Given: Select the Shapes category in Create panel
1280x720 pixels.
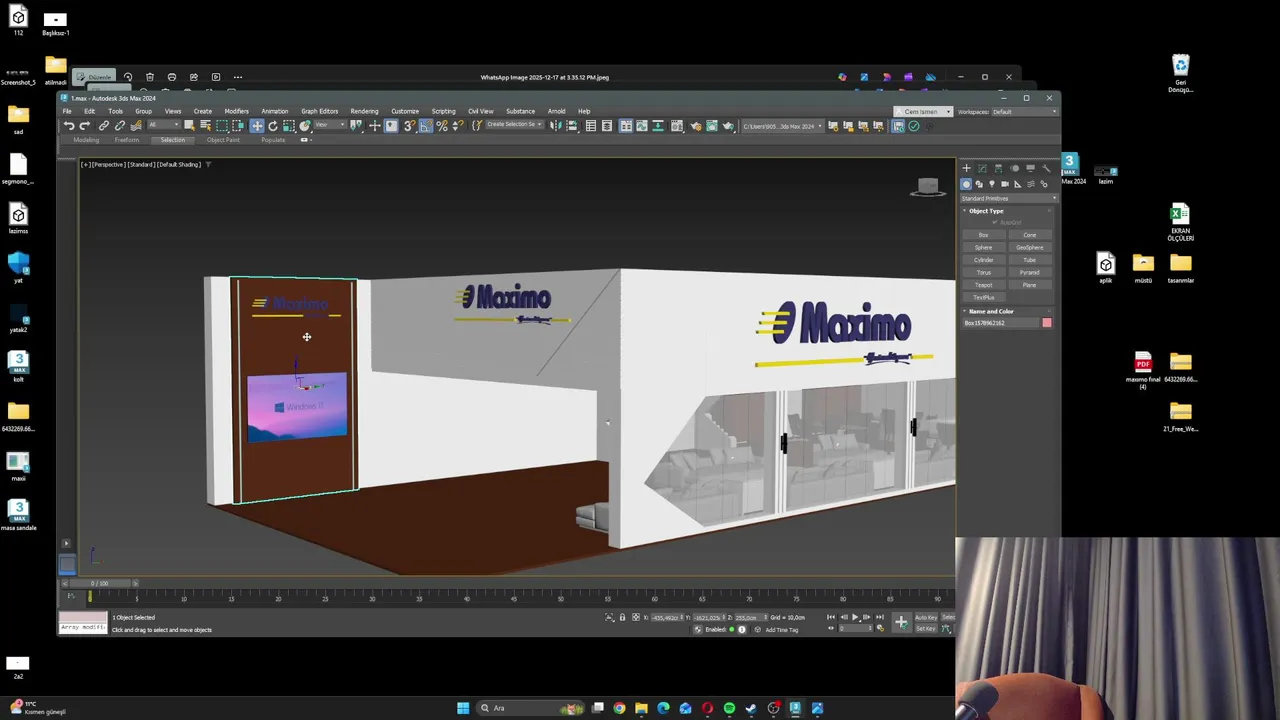Looking at the screenshot, I should pos(979,184).
